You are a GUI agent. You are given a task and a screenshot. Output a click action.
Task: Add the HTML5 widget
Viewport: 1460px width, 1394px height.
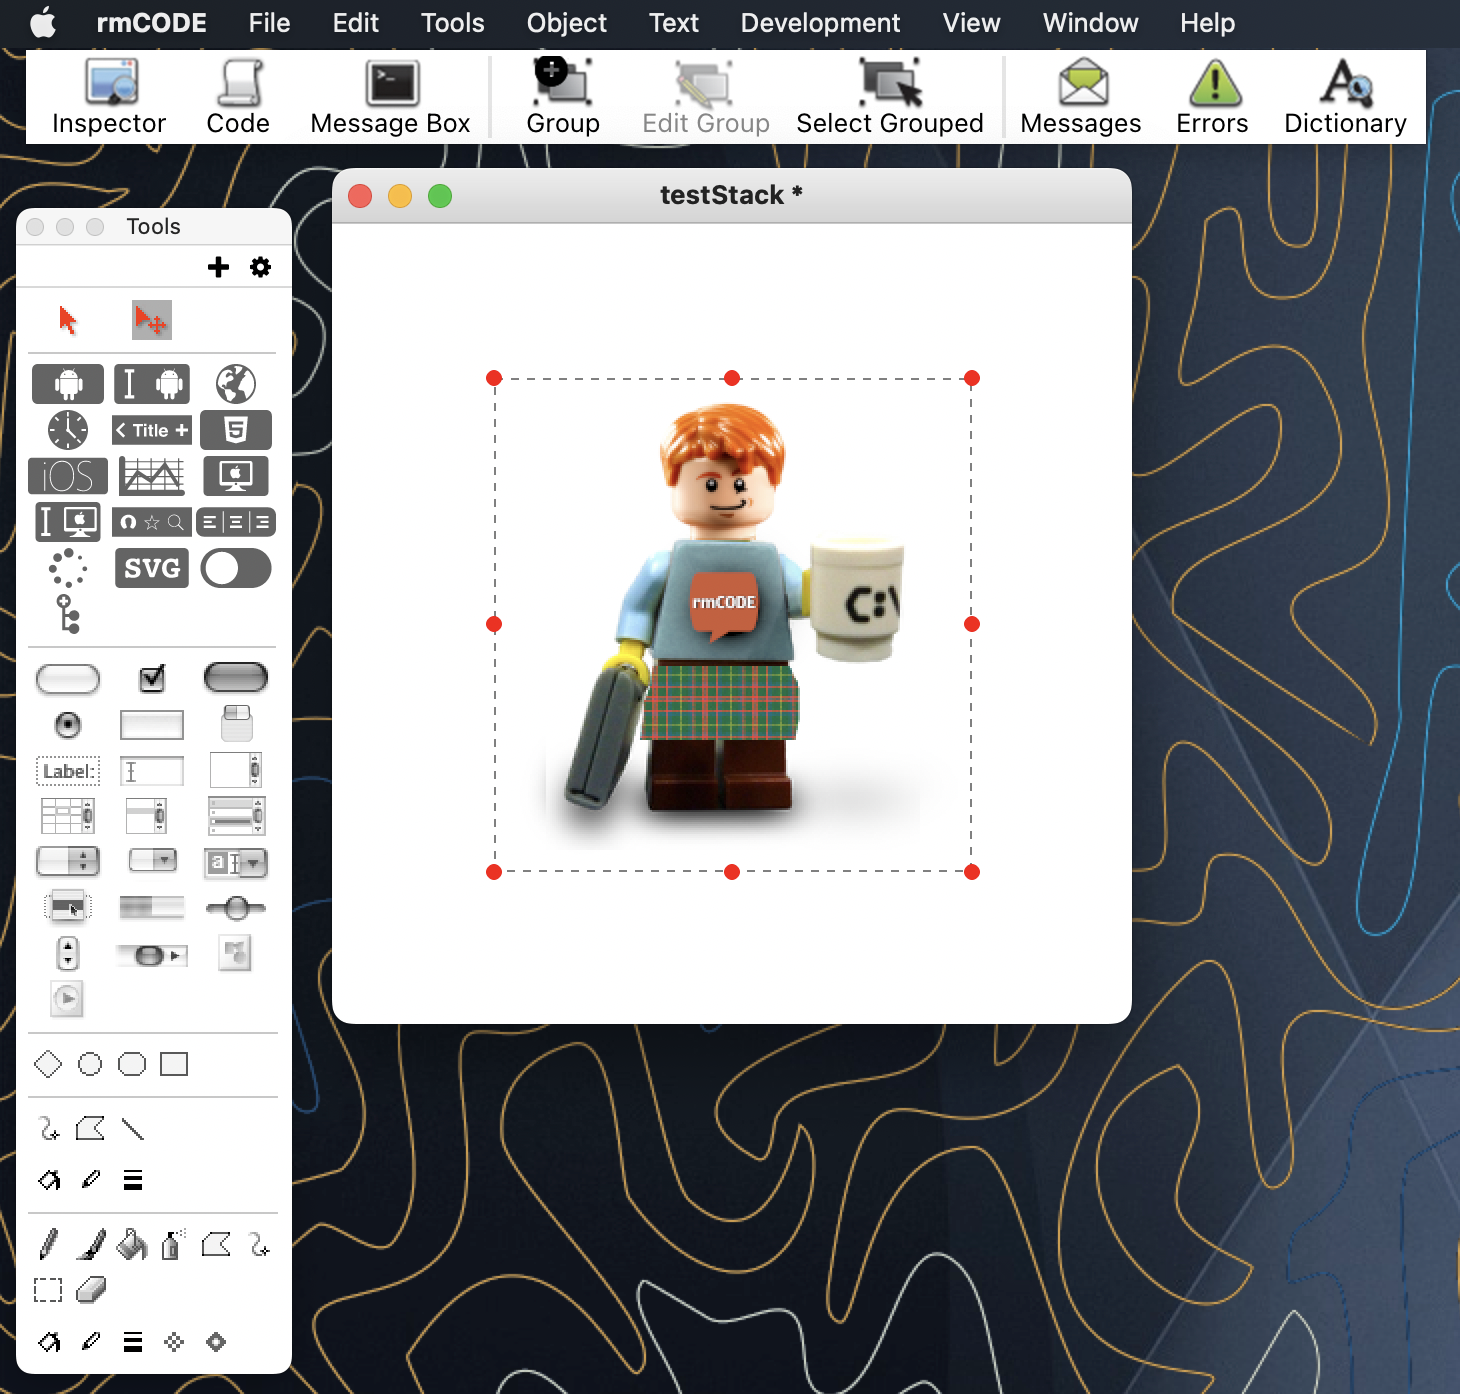pyautogui.click(x=236, y=430)
